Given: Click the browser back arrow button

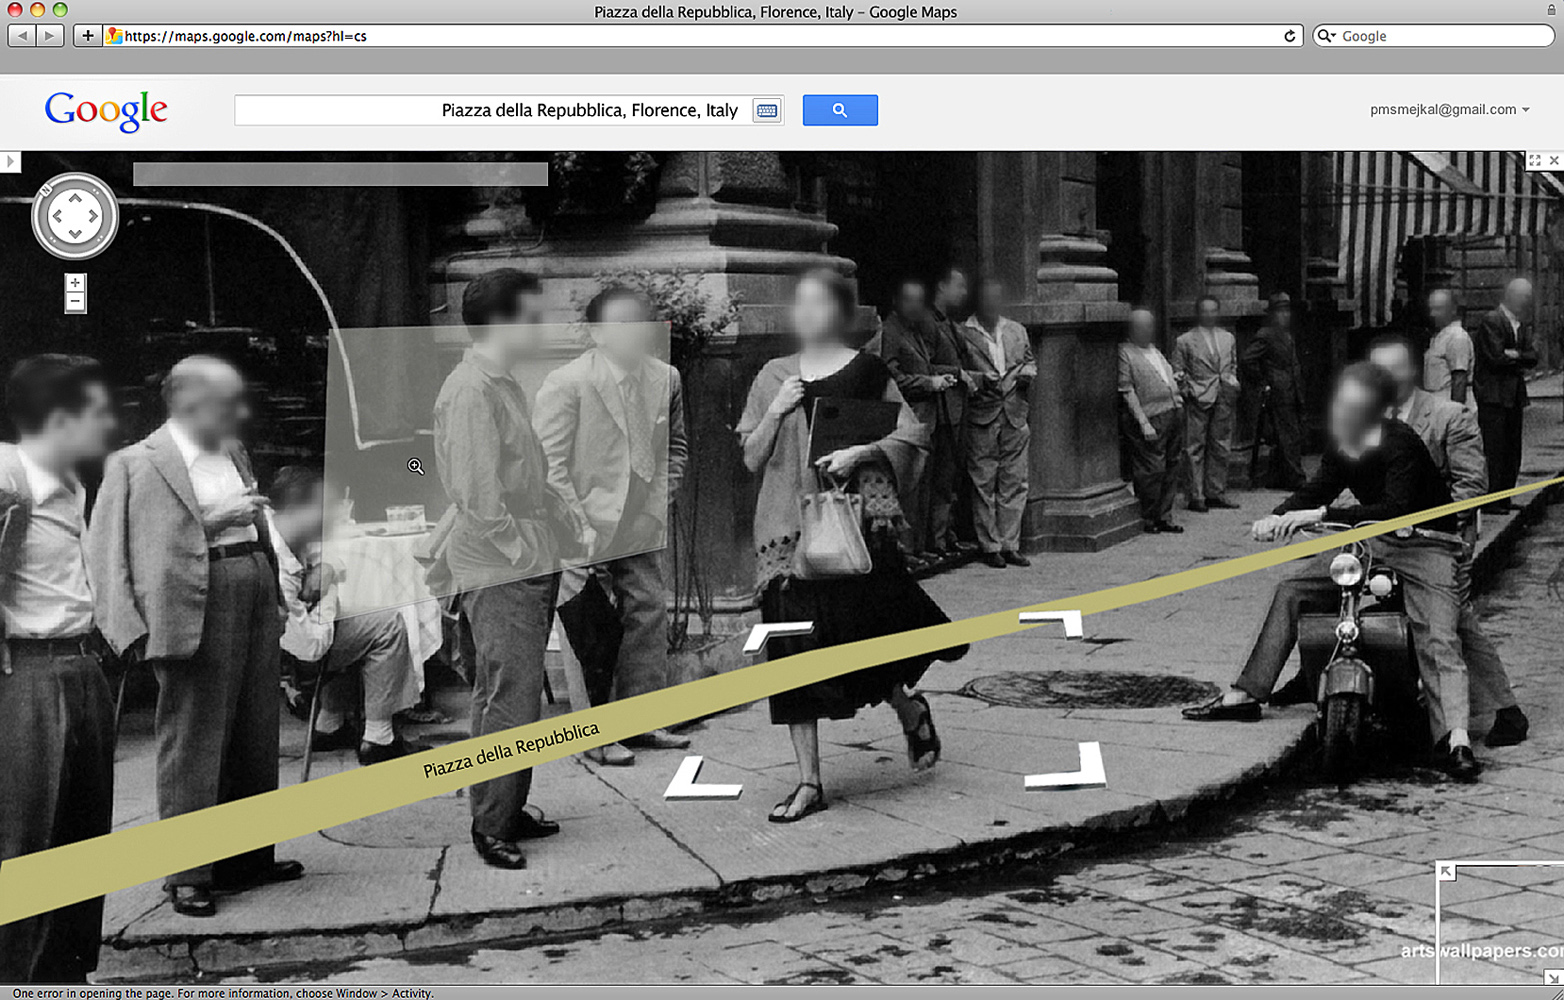Looking at the screenshot, I should pos(22,36).
